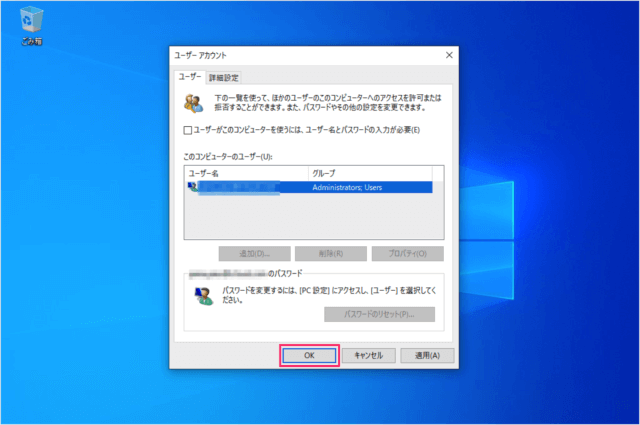Image resolution: width=640 pixels, height=425 pixels.
Task: Enable the require username and password checkbox
Action: (x=189, y=130)
